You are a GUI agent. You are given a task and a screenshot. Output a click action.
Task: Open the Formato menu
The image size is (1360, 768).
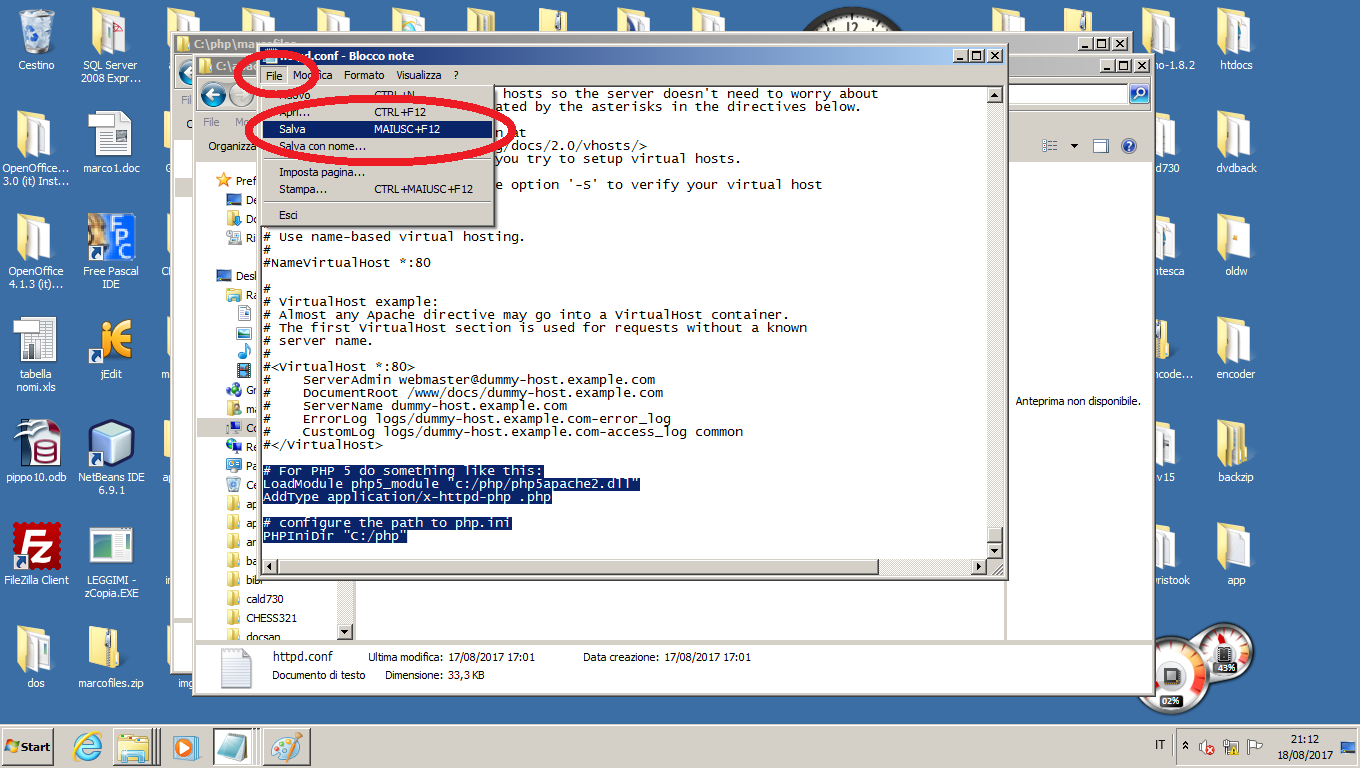coord(364,75)
